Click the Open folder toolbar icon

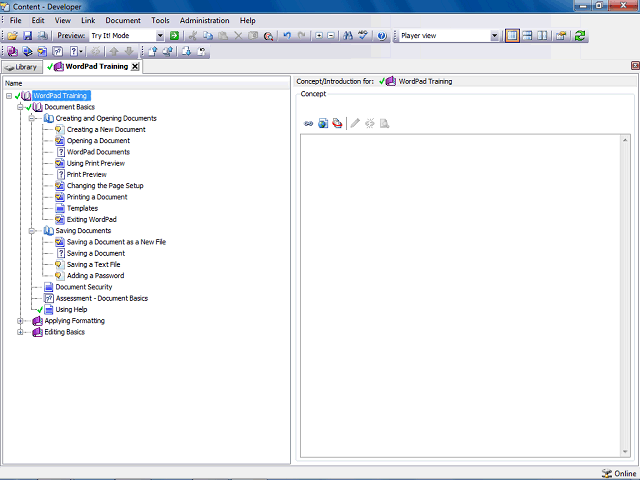(x=12, y=36)
